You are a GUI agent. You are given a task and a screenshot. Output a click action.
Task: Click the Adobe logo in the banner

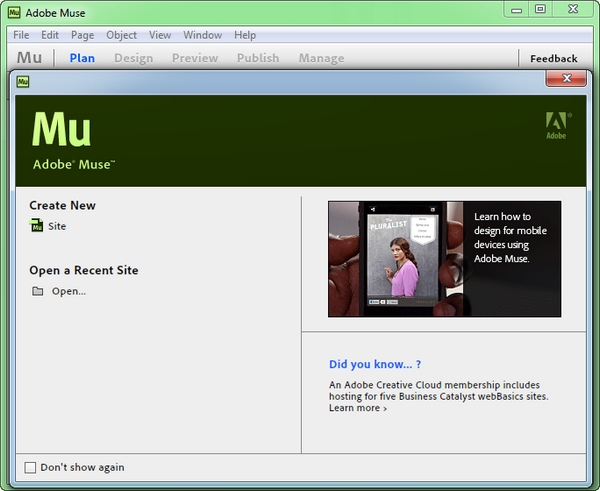click(x=558, y=128)
